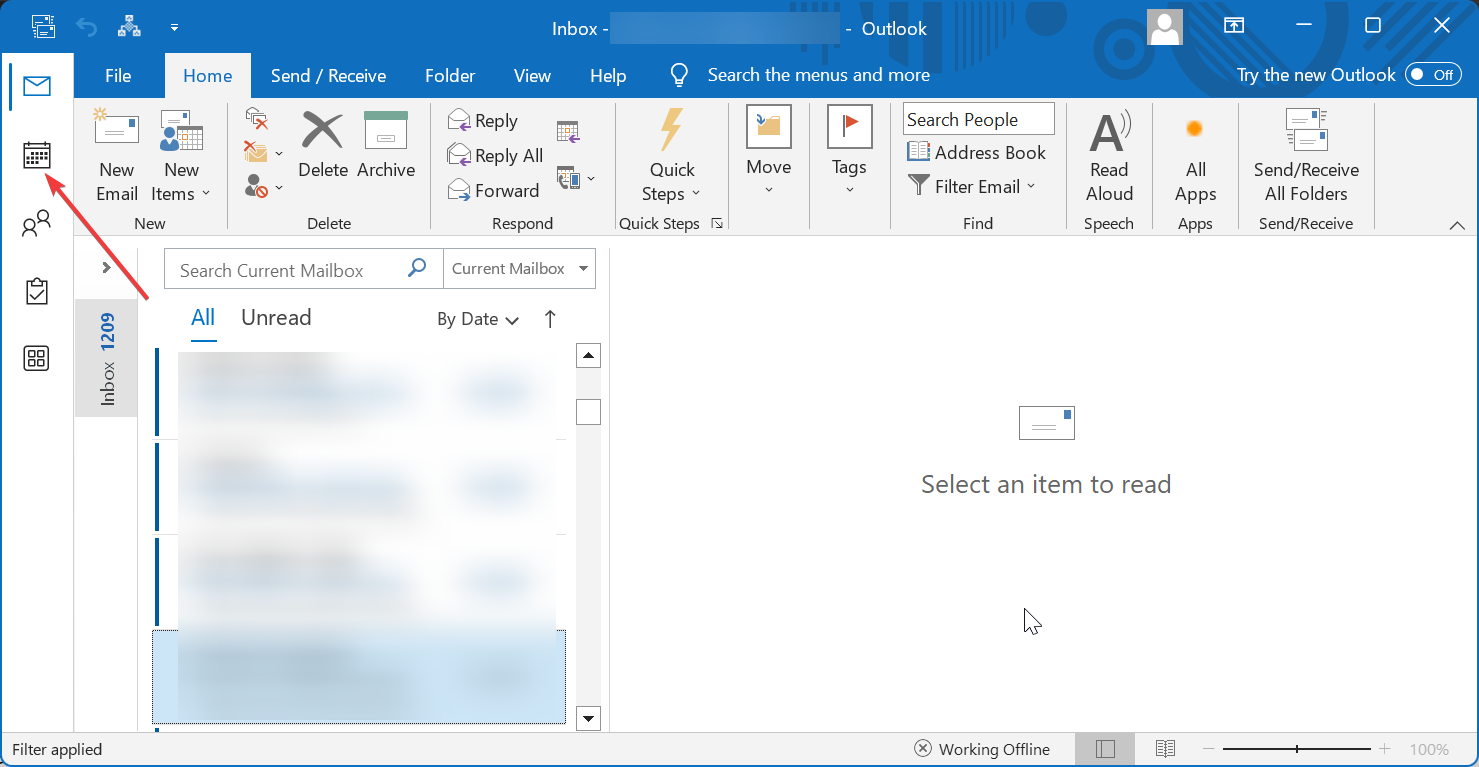Image resolution: width=1479 pixels, height=767 pixels.
Task: Open the Calendar view in the navigation bar
Action: 37,155
